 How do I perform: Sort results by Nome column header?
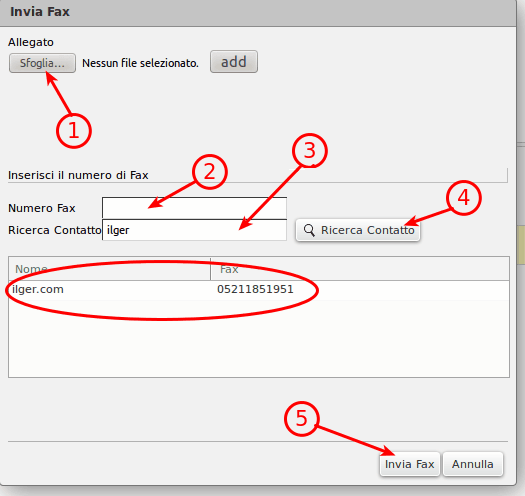click(109, 269)
